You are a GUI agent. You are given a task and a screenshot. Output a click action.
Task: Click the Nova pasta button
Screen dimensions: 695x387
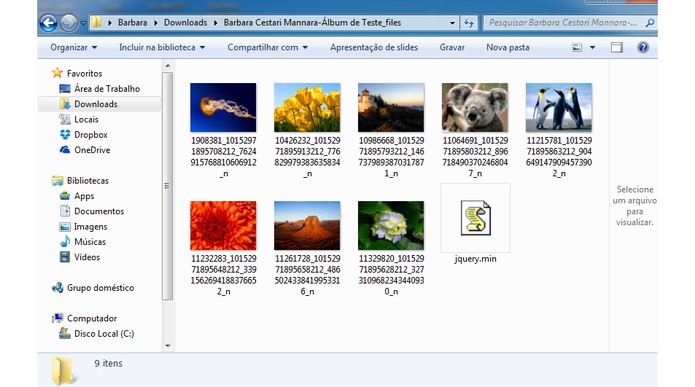point(508,47)
